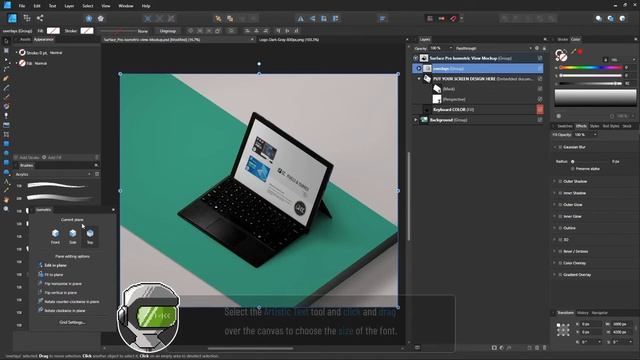Viewport: 640px width, 360px height.
Task: Toggle visibility of overlays group layer
Action: 540,69
